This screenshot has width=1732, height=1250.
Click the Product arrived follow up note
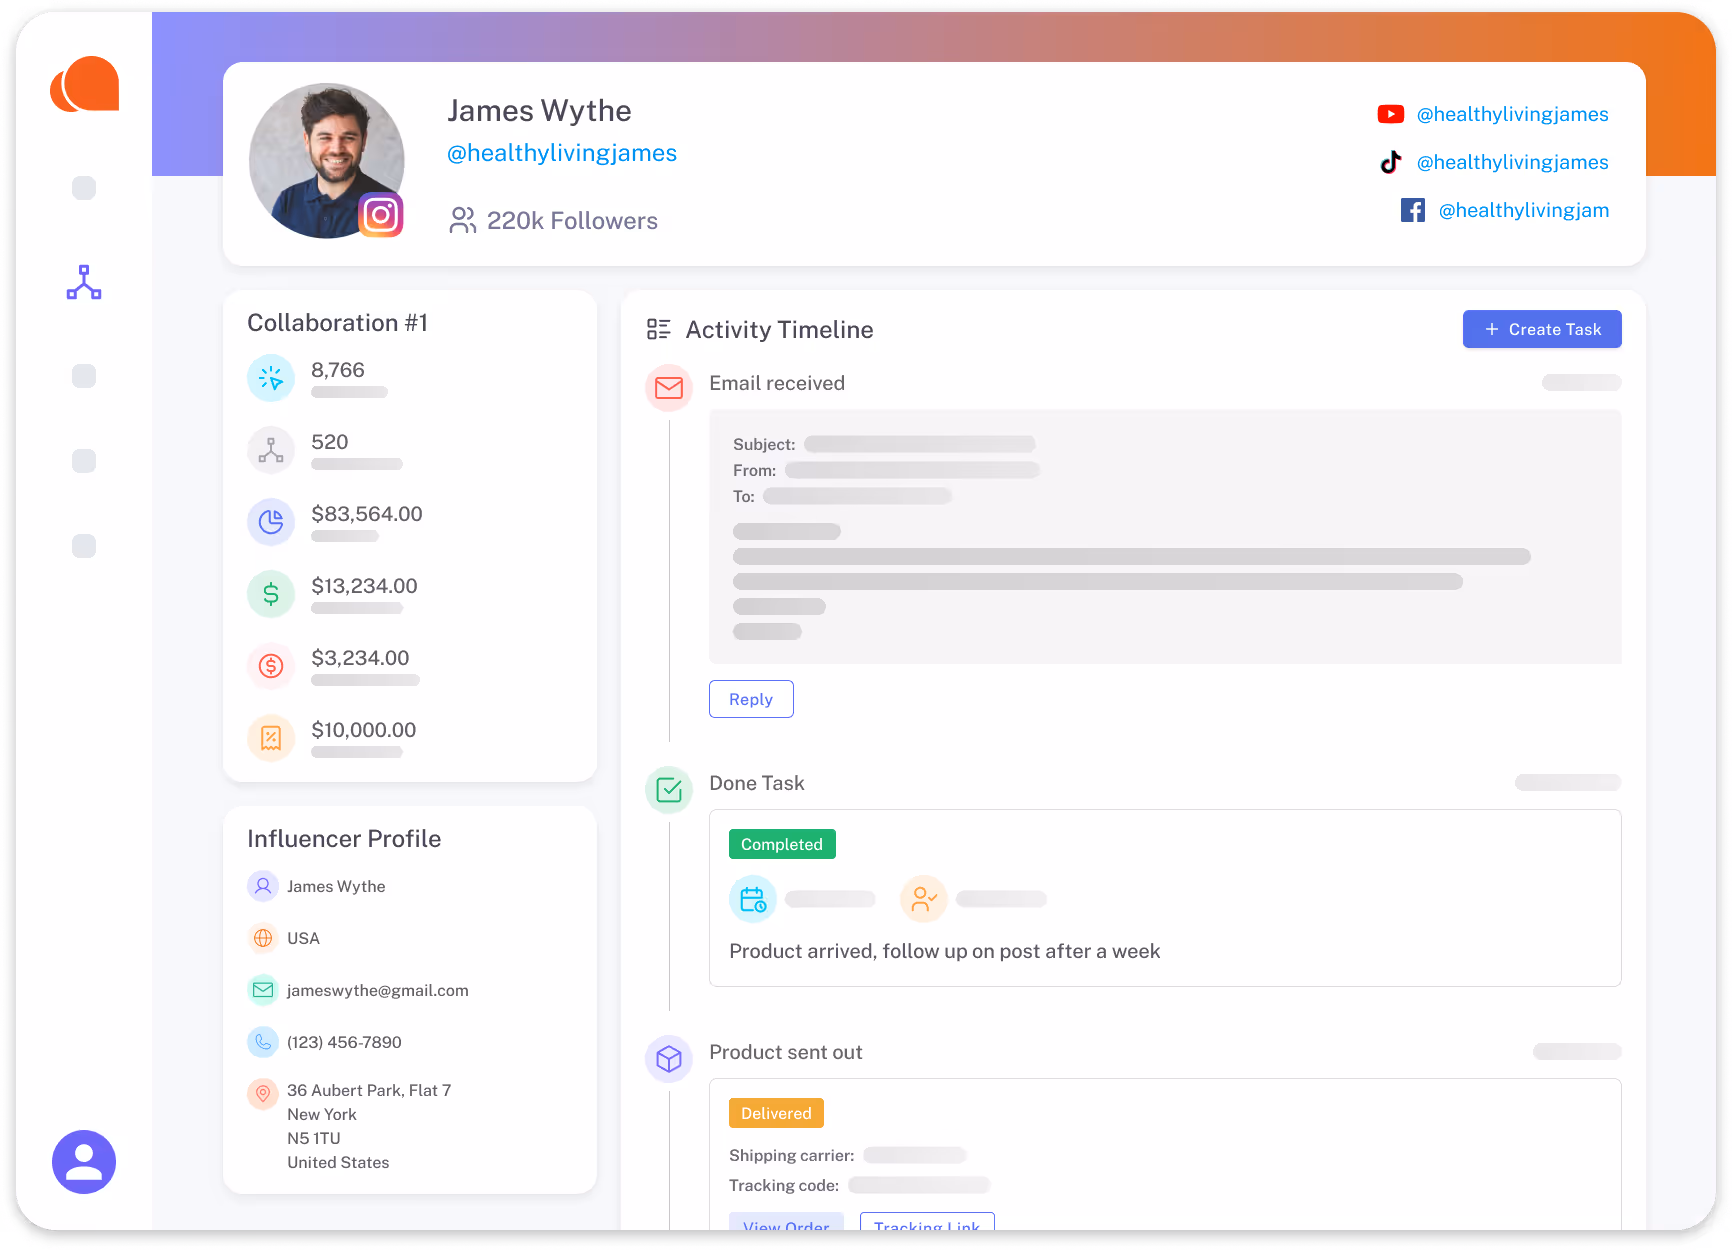[945, 951]
